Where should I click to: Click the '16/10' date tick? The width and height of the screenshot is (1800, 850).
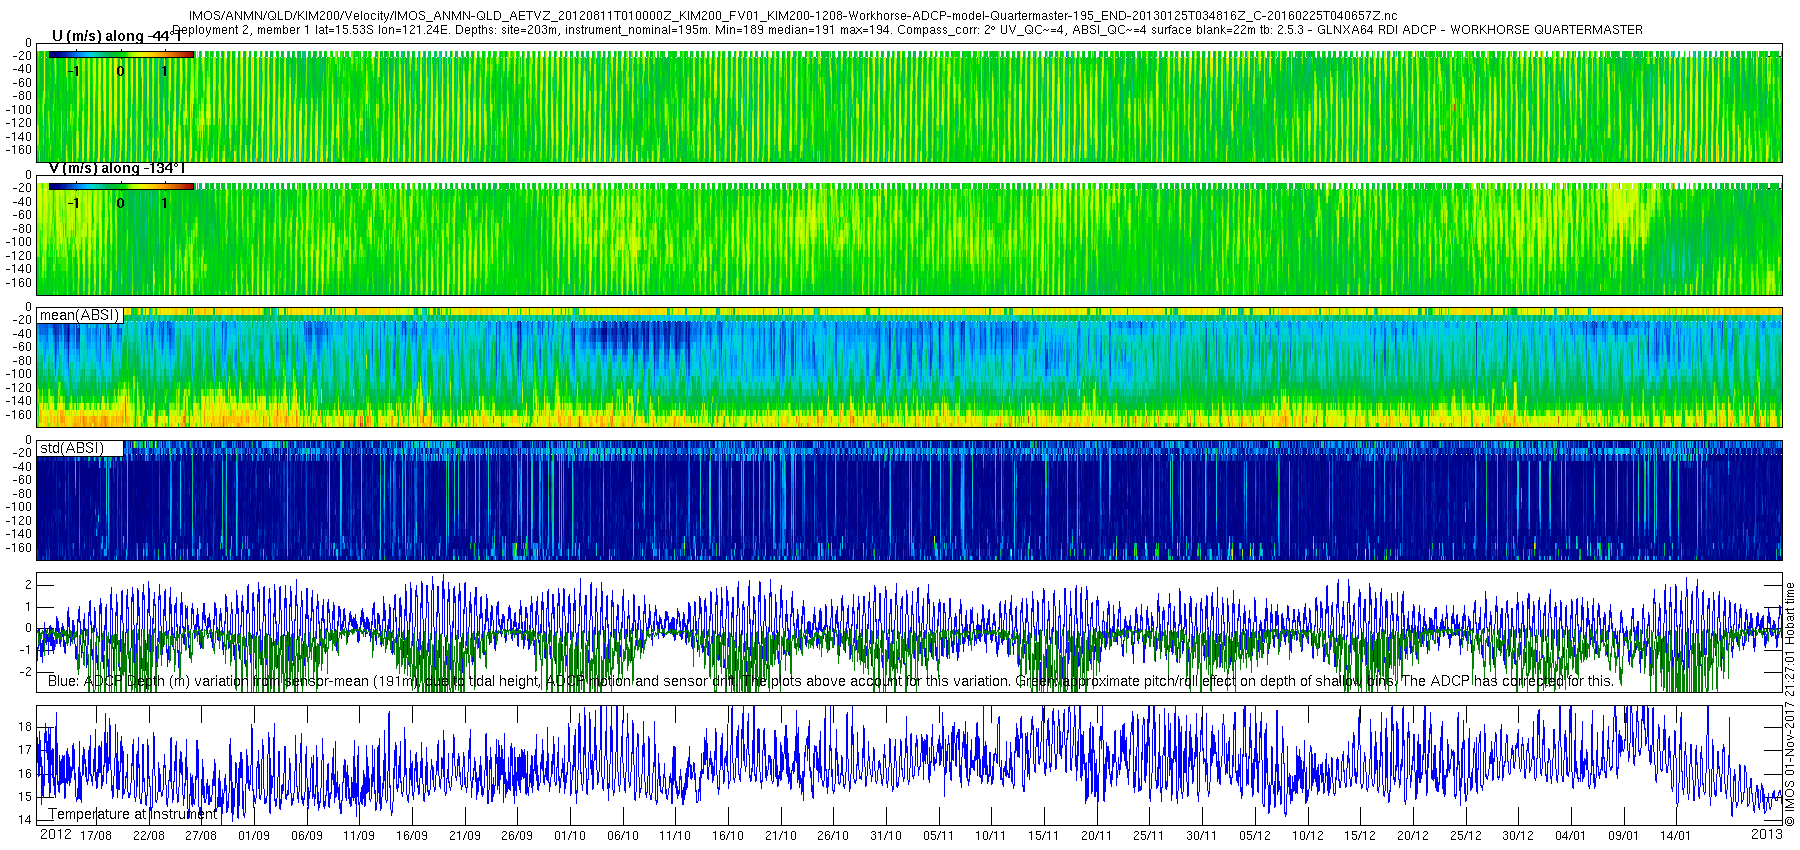[x=728, y=836]
